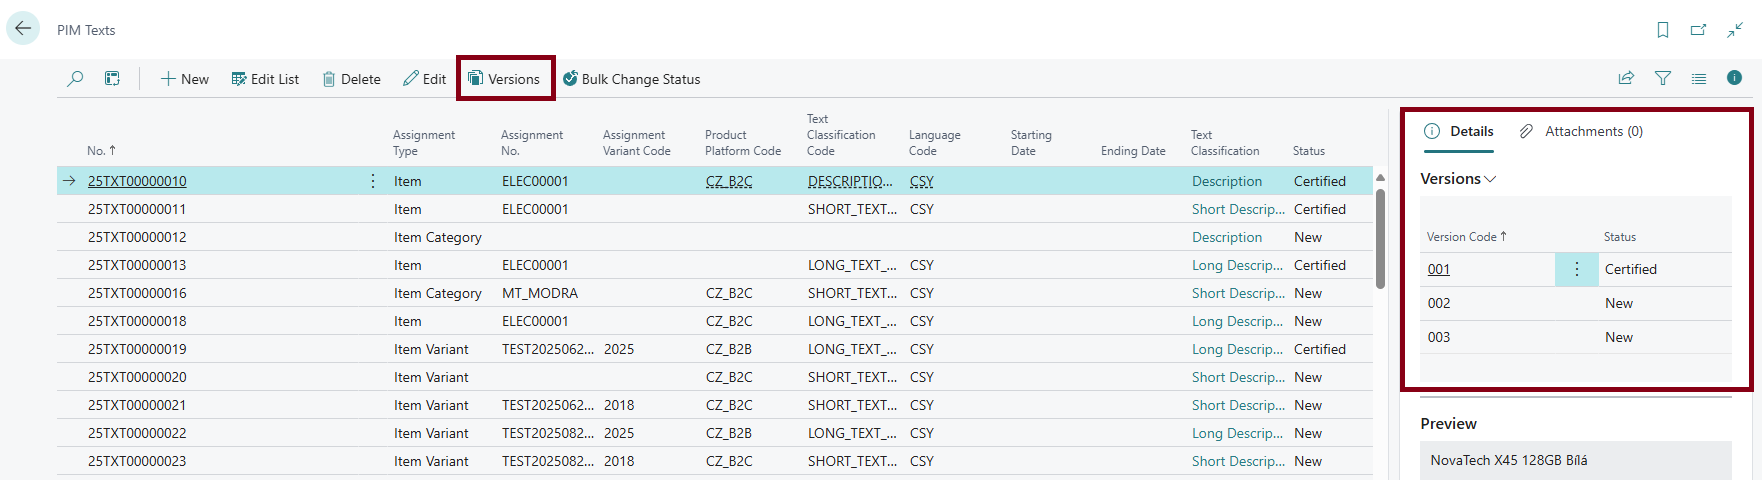
Task: Open row menu for 25TXT00000010
Action: (373, 181)
